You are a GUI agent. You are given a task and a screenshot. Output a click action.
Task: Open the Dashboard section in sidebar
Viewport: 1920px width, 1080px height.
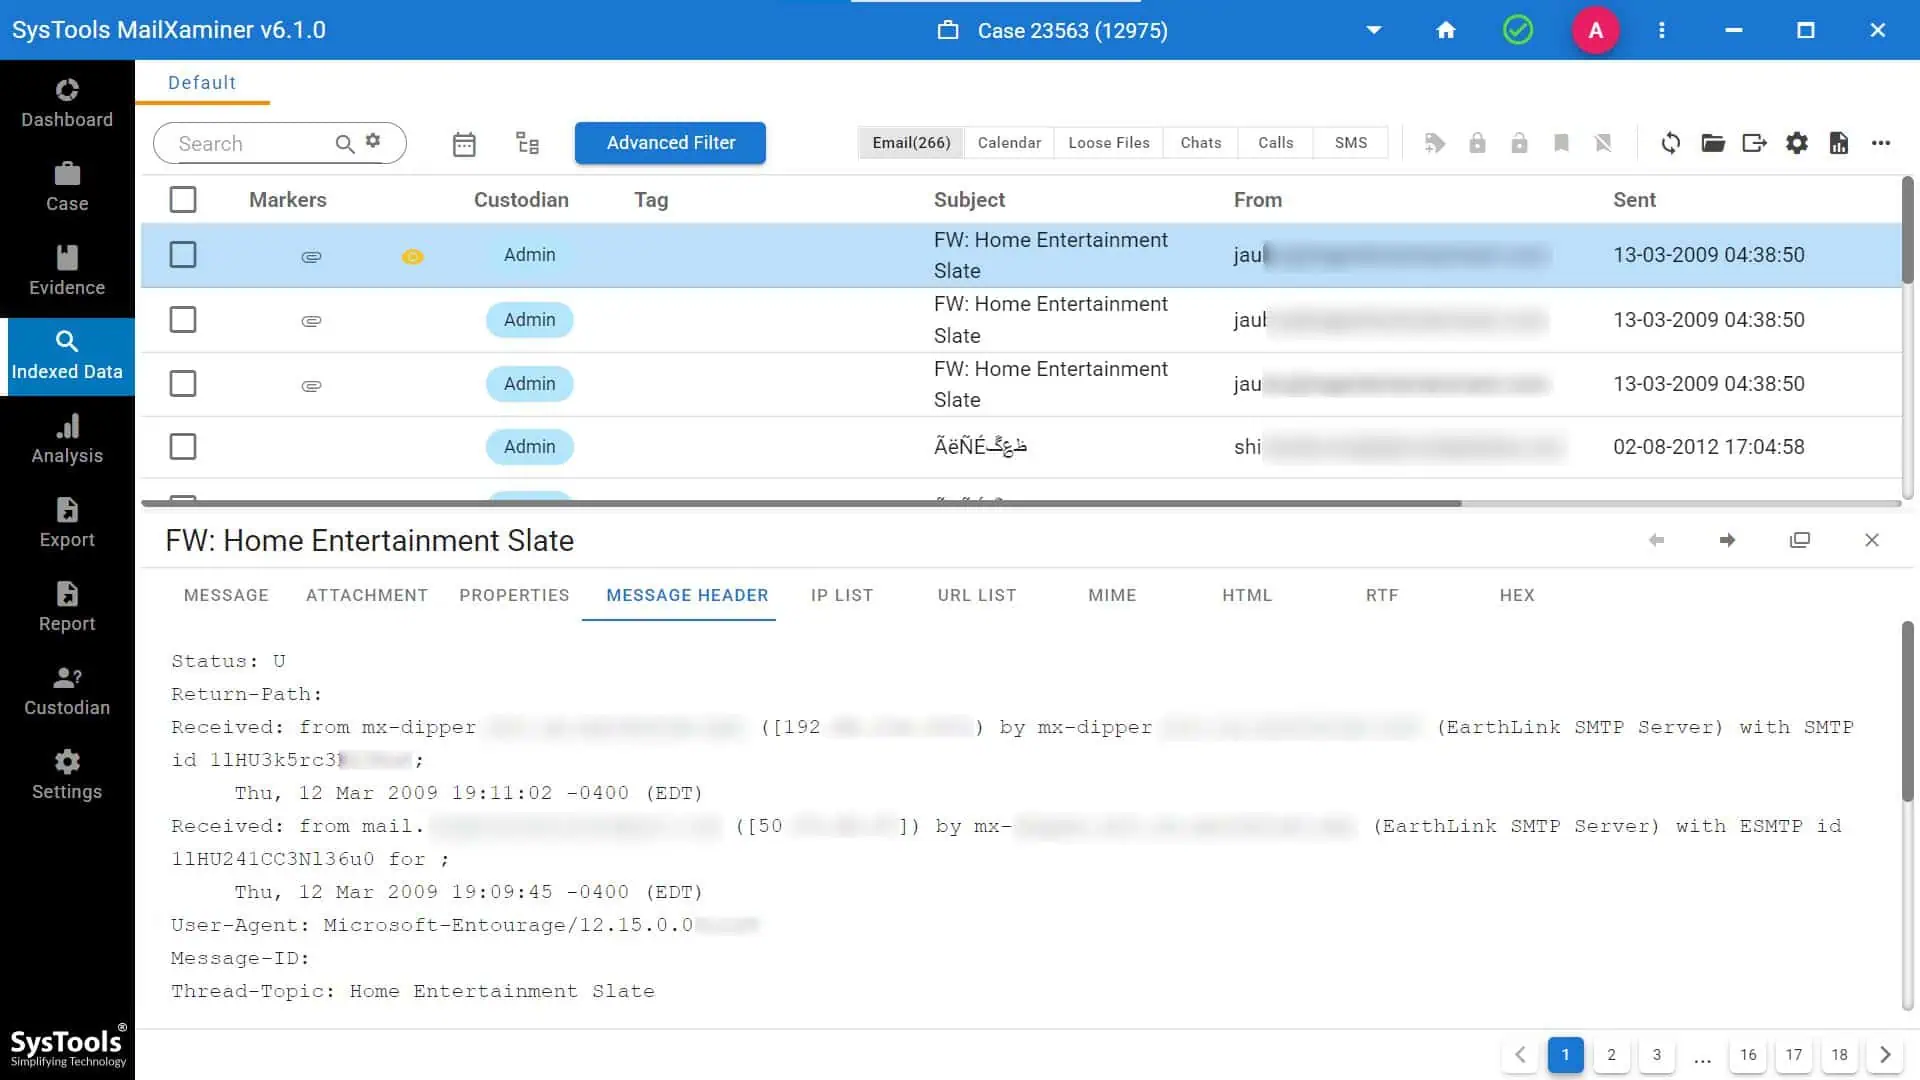[x=67, y=103]
